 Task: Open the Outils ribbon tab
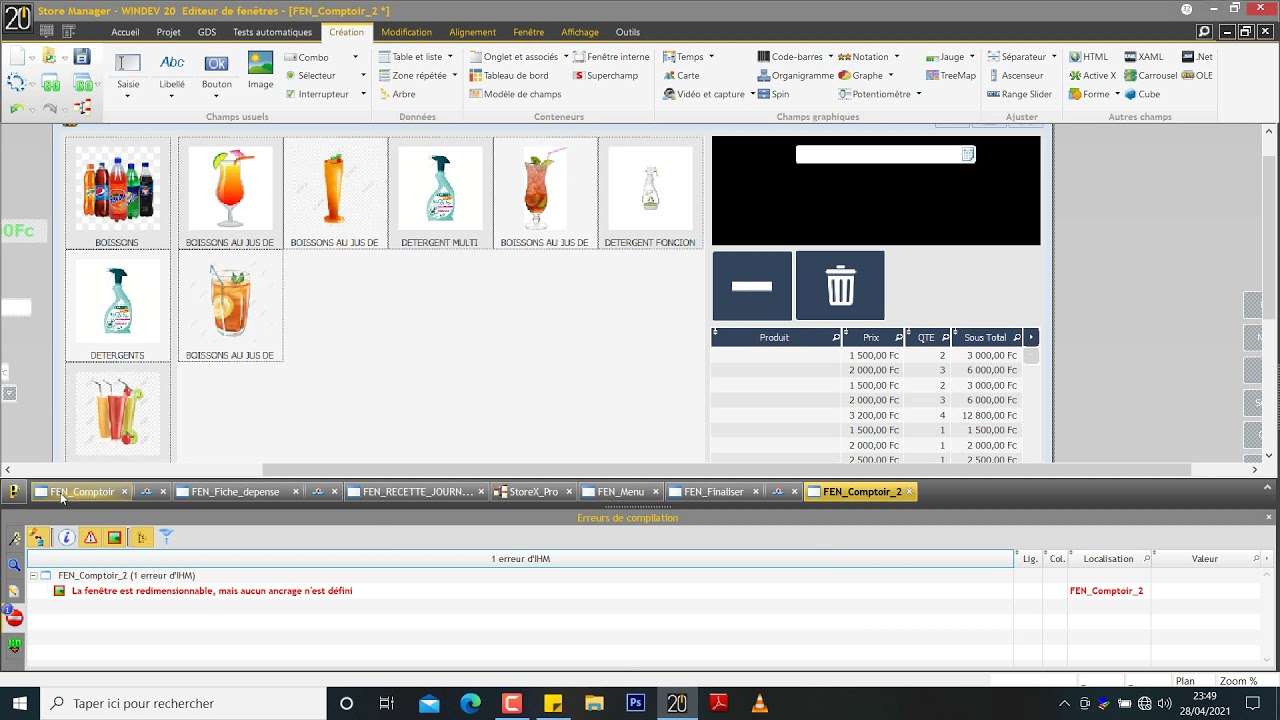(628, 32)
